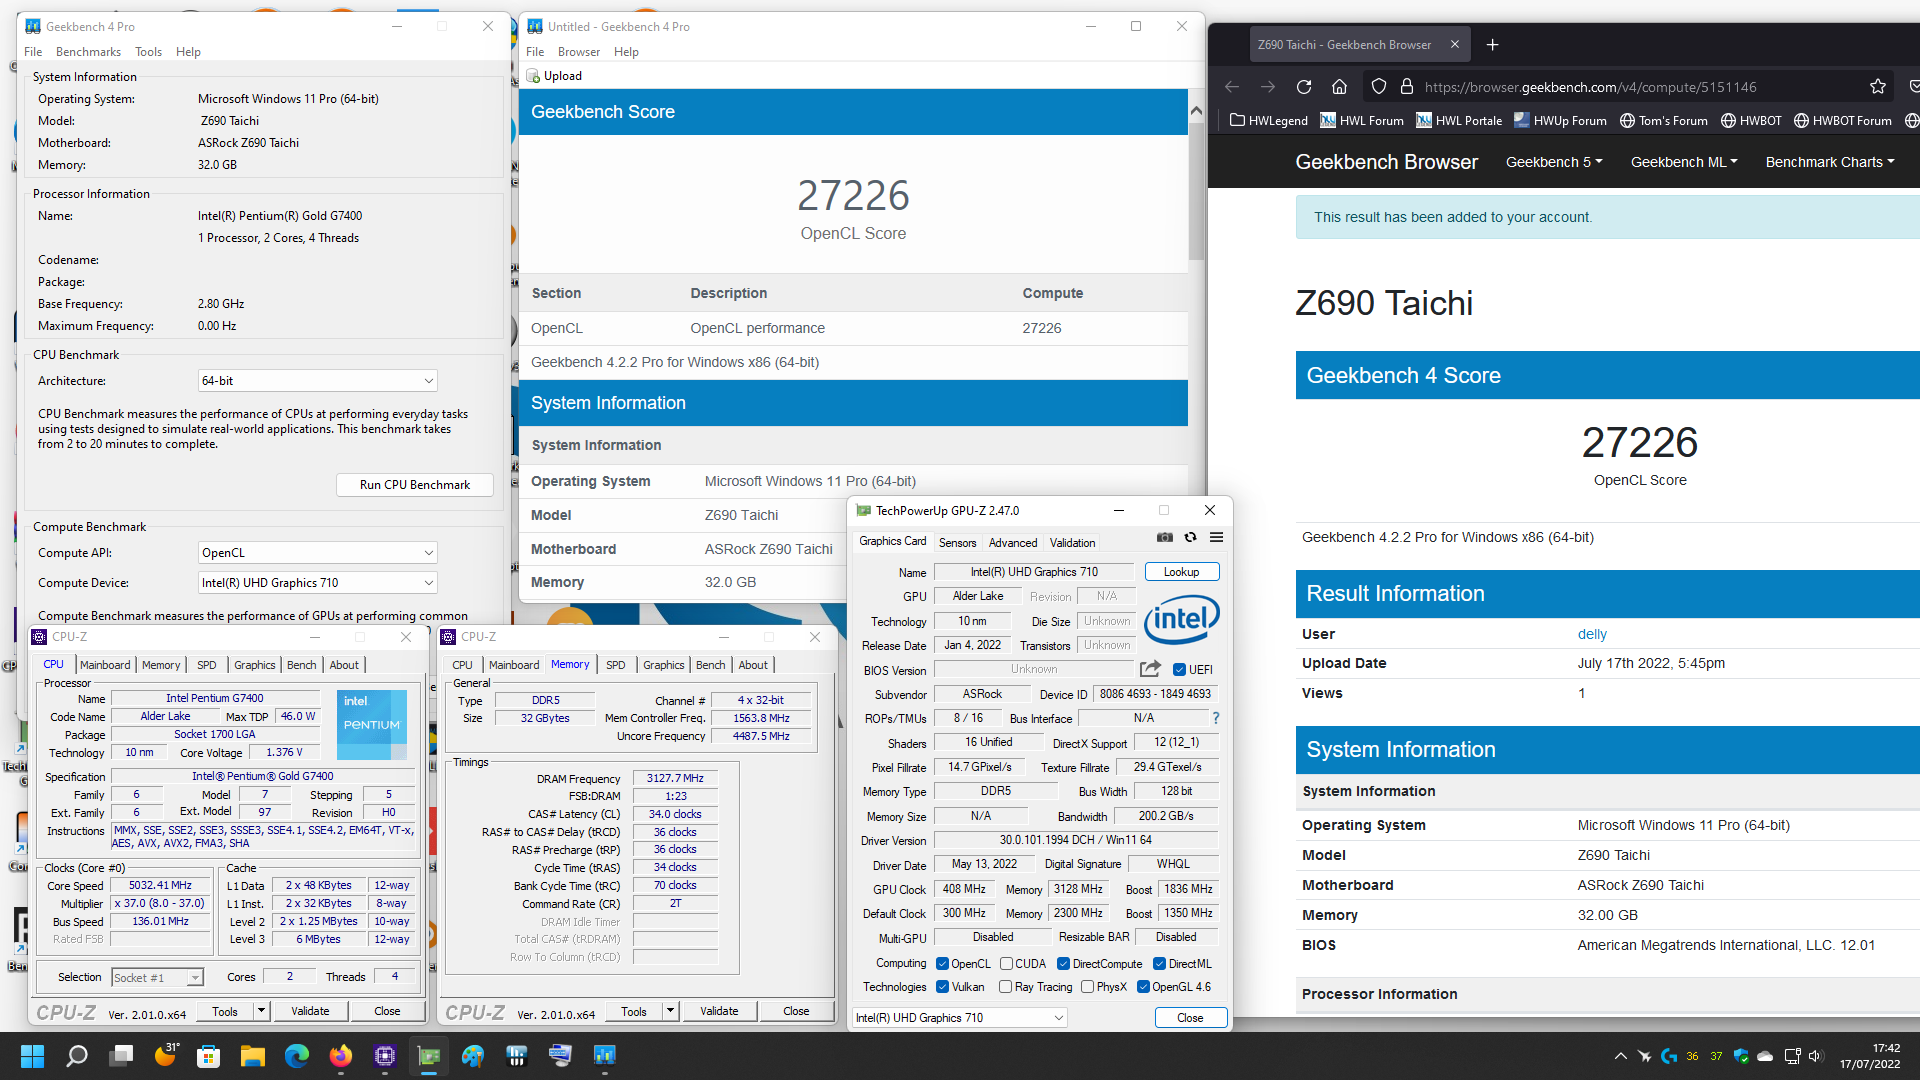Click GPU-Z refresh icon

(1190, 537)
